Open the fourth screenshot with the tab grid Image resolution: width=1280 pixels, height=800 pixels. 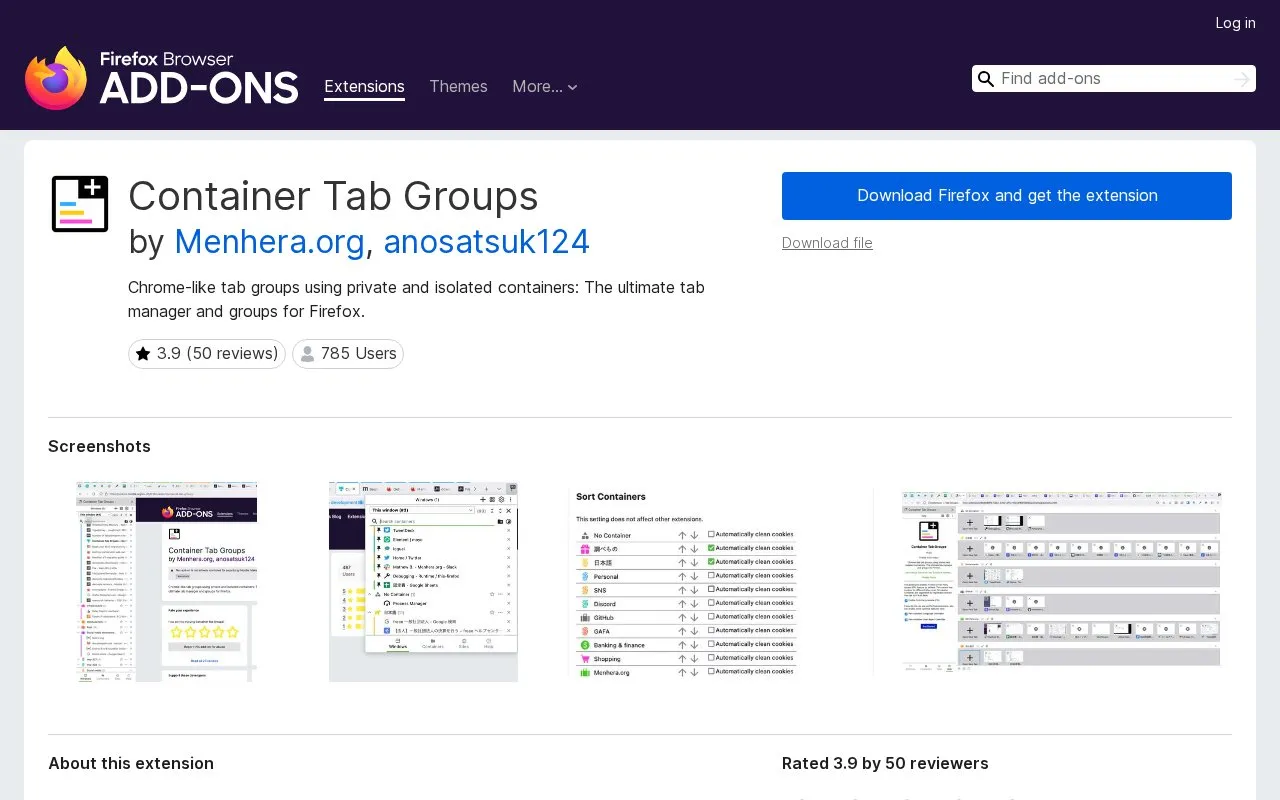(1061, 580)
